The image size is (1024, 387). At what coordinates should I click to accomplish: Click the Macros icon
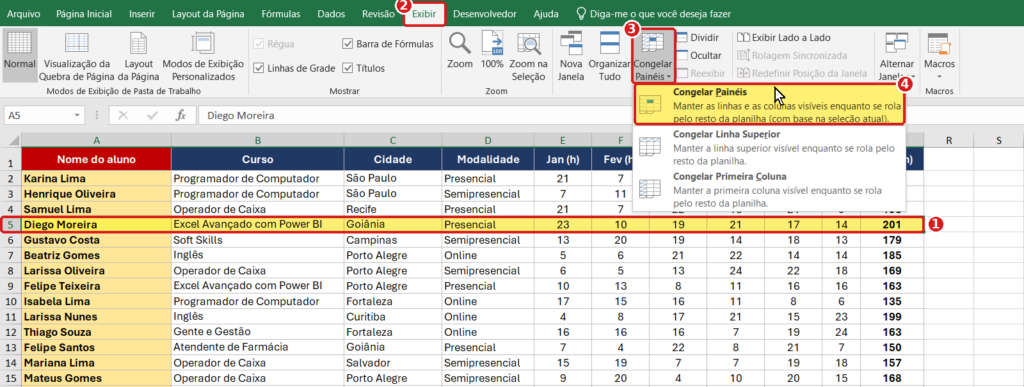pyautogui.click(x=939, y=42)
